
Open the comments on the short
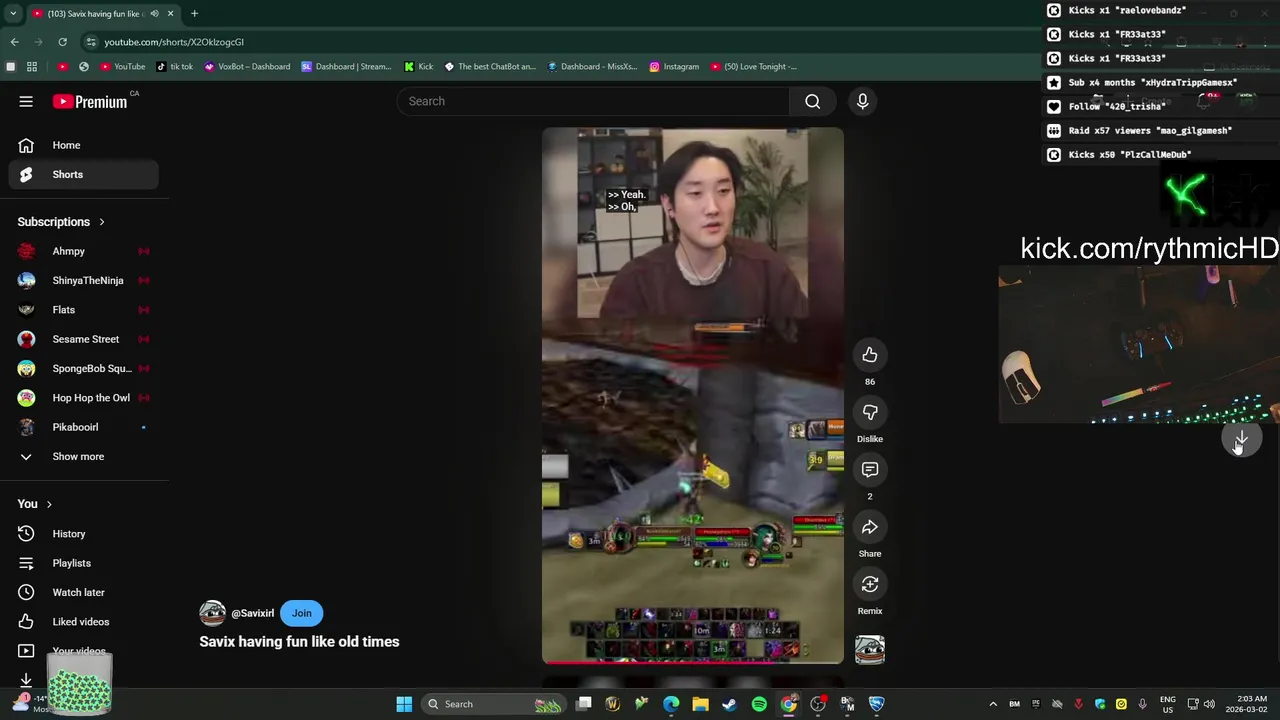coord(870,469)
